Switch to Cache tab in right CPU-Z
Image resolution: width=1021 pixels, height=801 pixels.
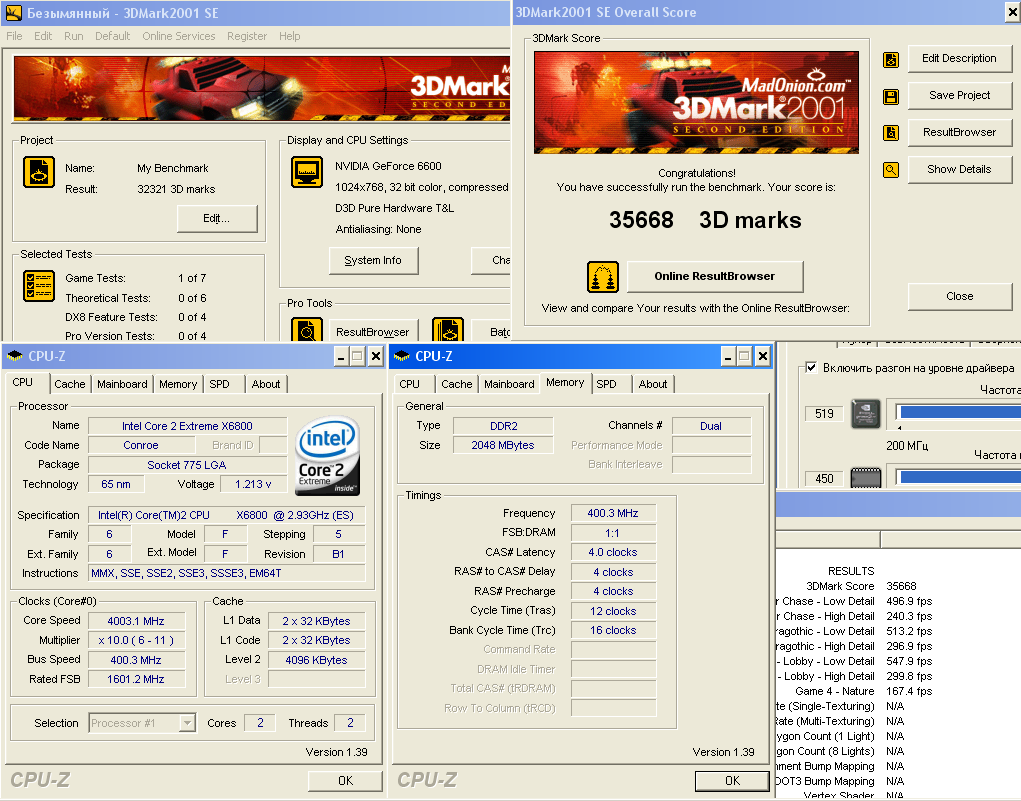coord(456,384)
